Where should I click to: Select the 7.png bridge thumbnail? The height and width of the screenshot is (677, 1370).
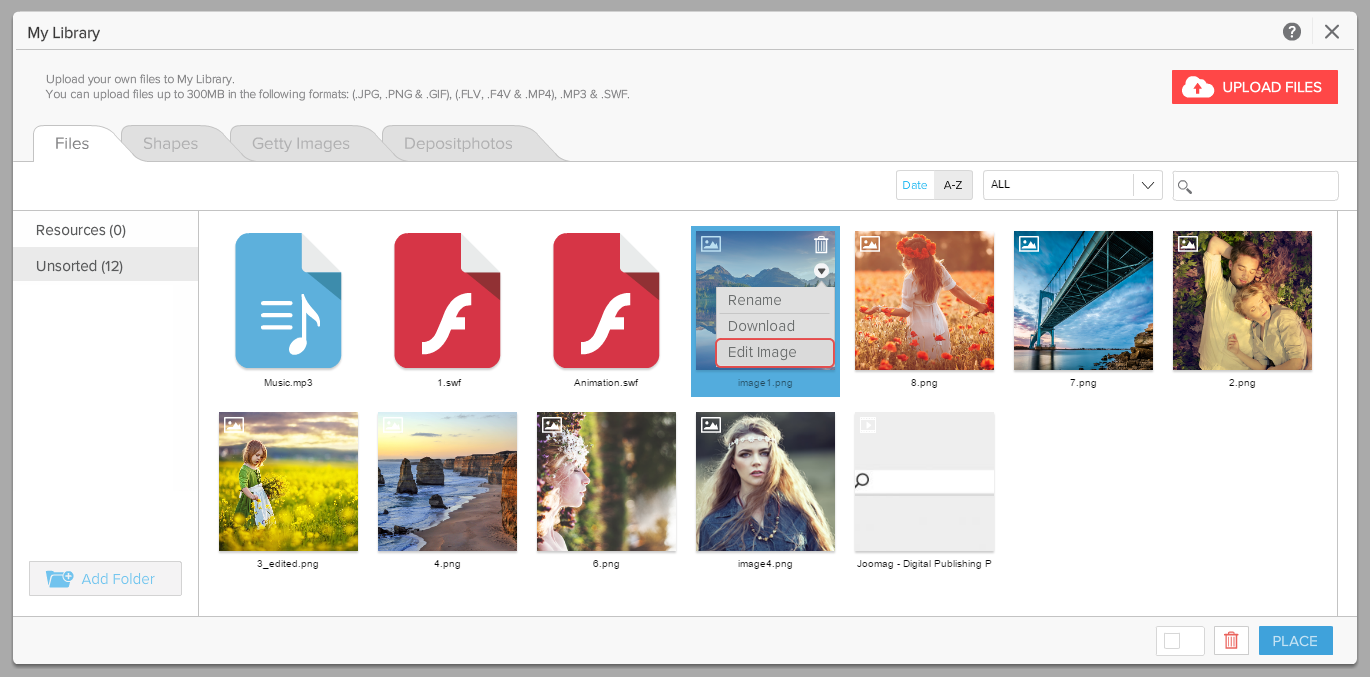[x=1083, y=301]
